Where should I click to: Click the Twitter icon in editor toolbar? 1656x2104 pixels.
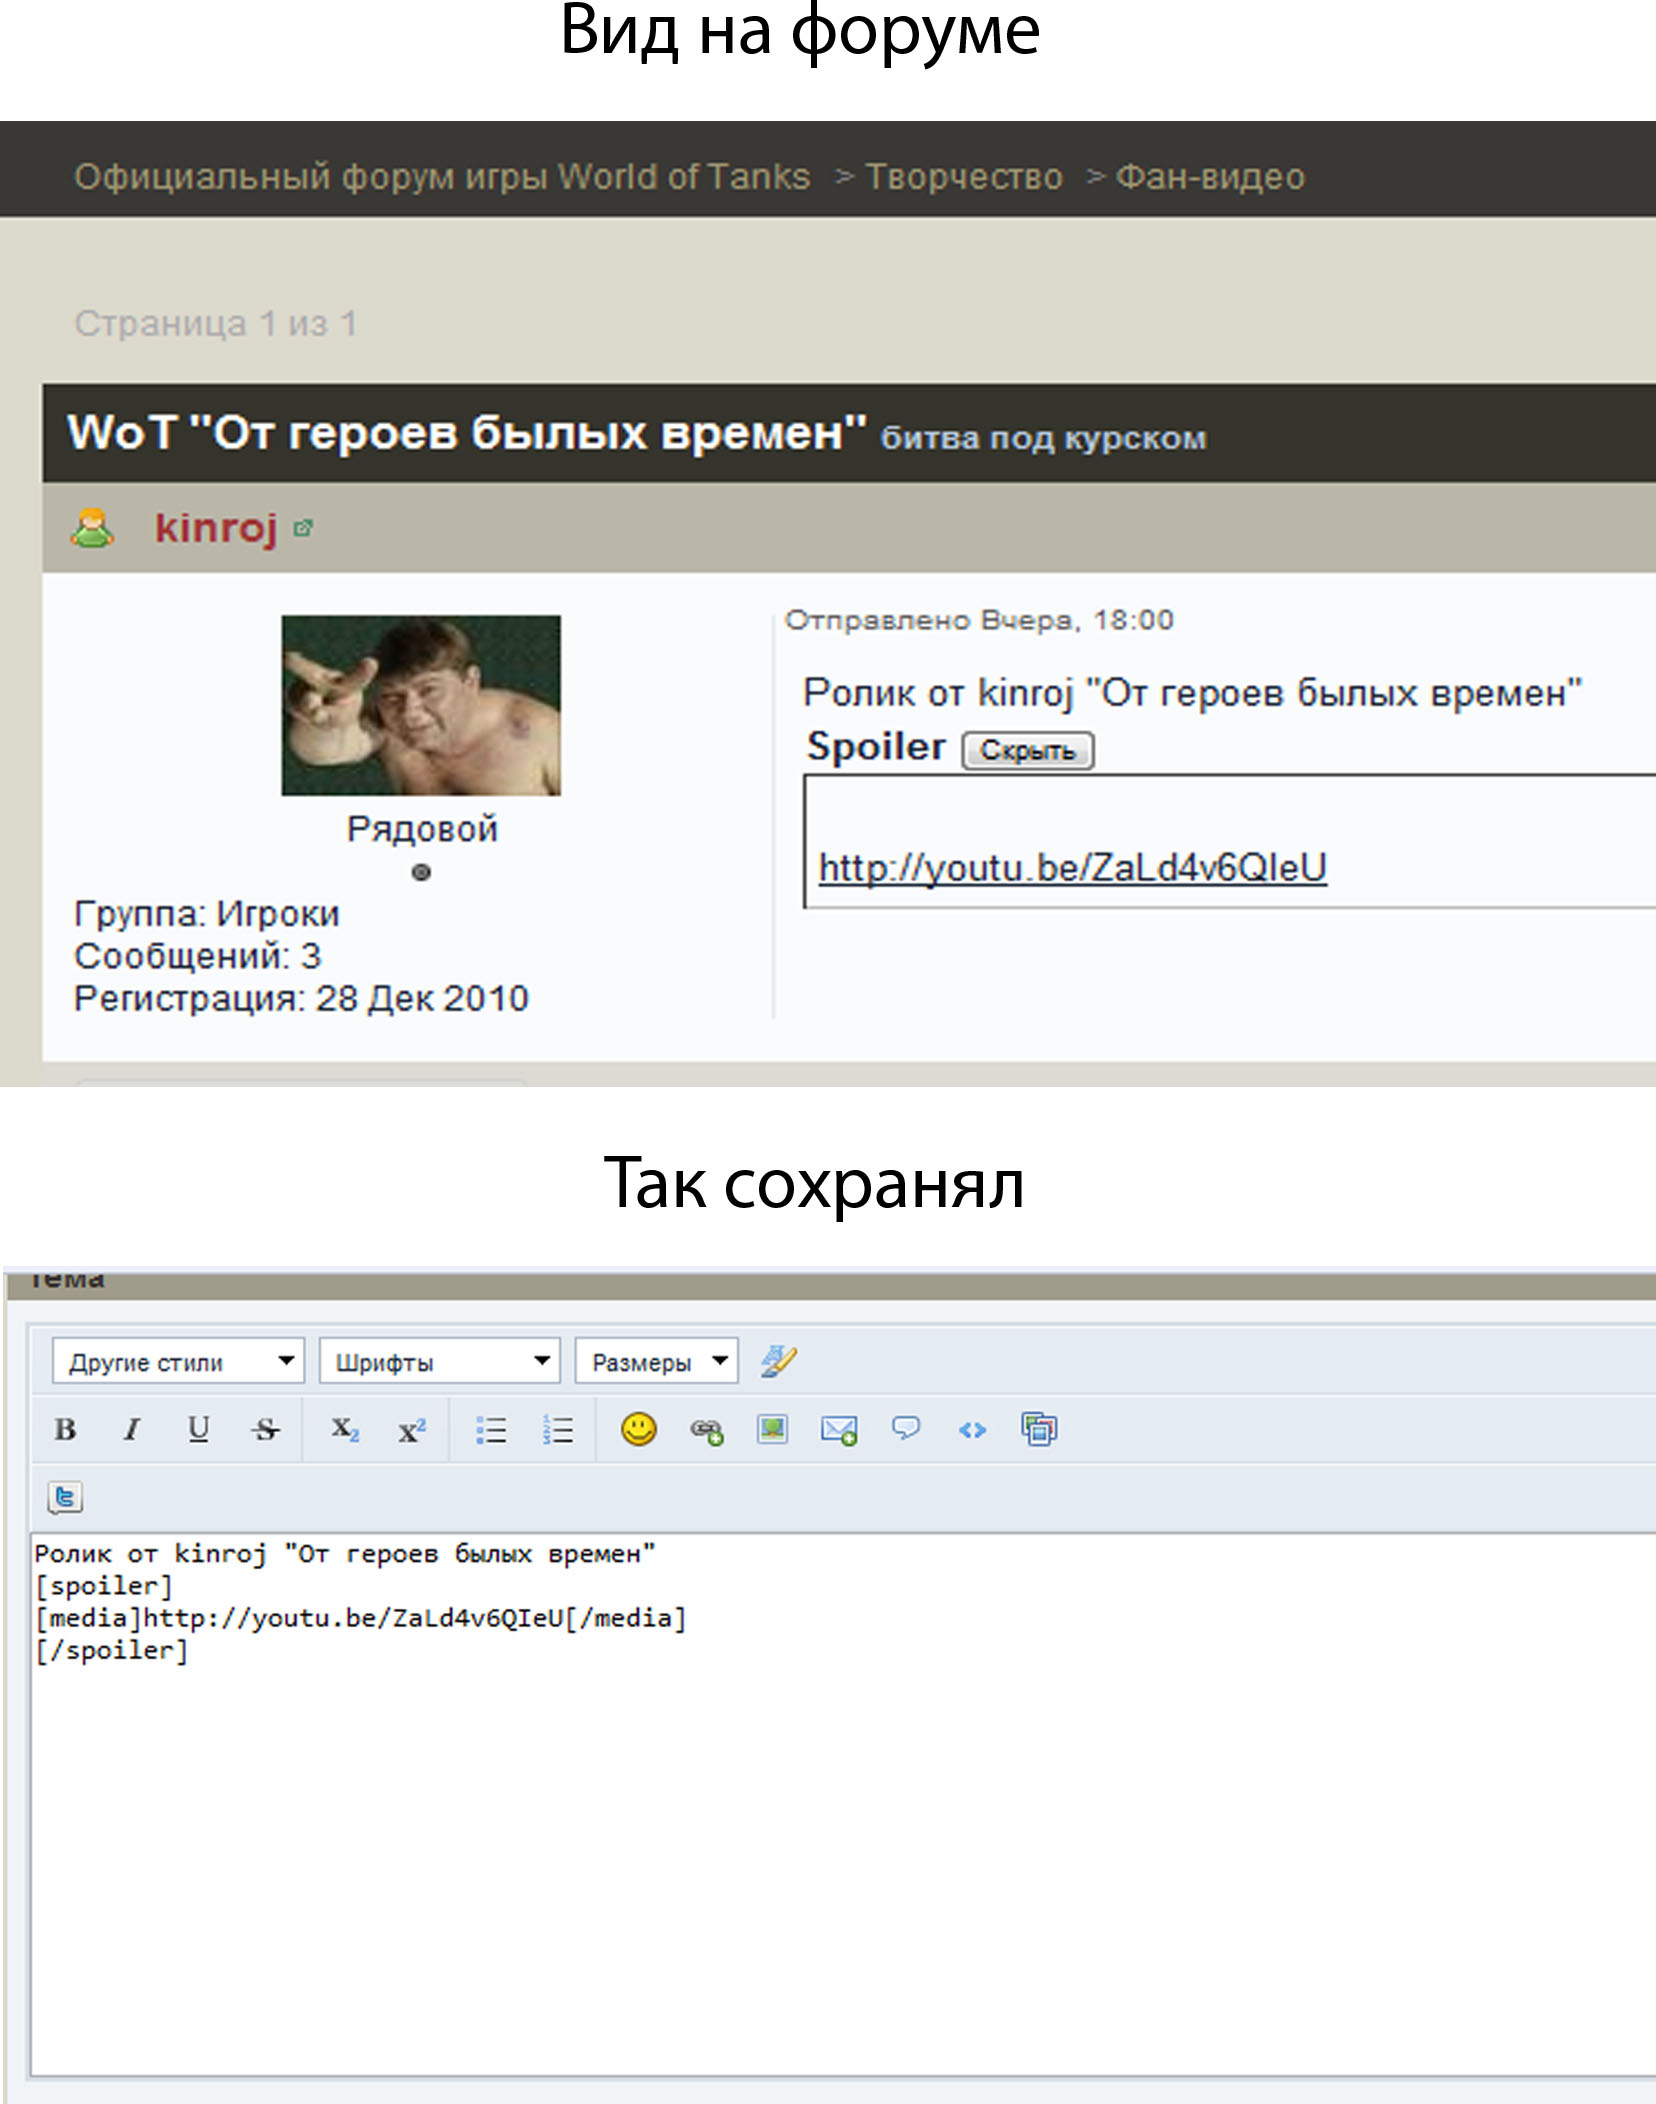[x=65, y=1497]
